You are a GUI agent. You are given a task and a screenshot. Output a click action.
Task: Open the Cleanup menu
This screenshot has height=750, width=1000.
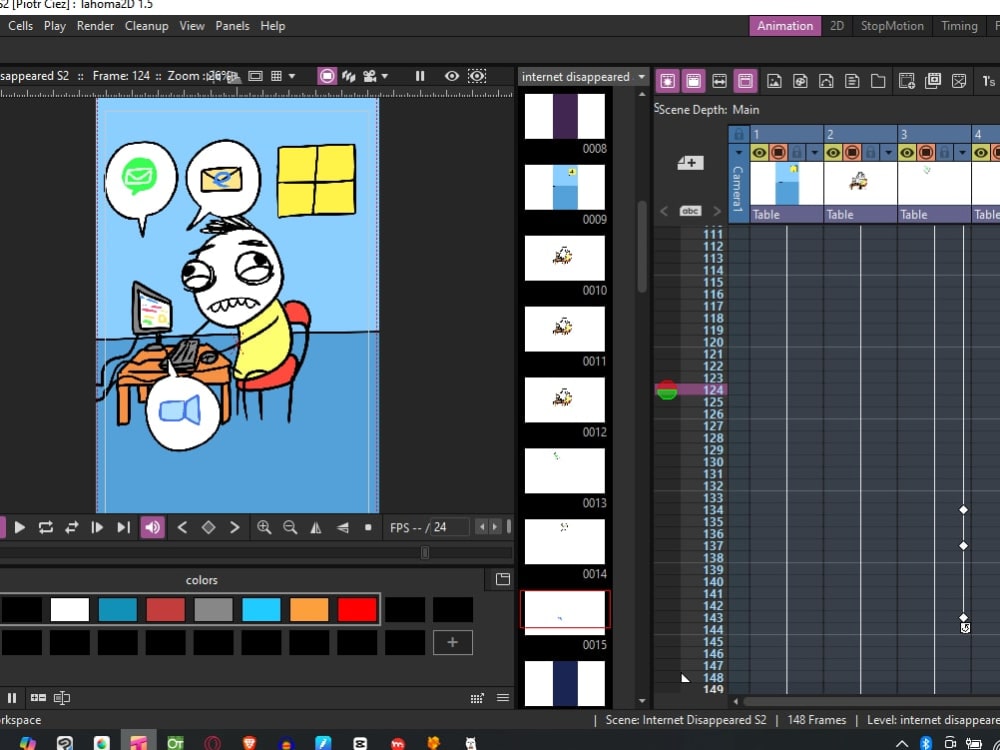pyautogui.click(x=147, y=26)
